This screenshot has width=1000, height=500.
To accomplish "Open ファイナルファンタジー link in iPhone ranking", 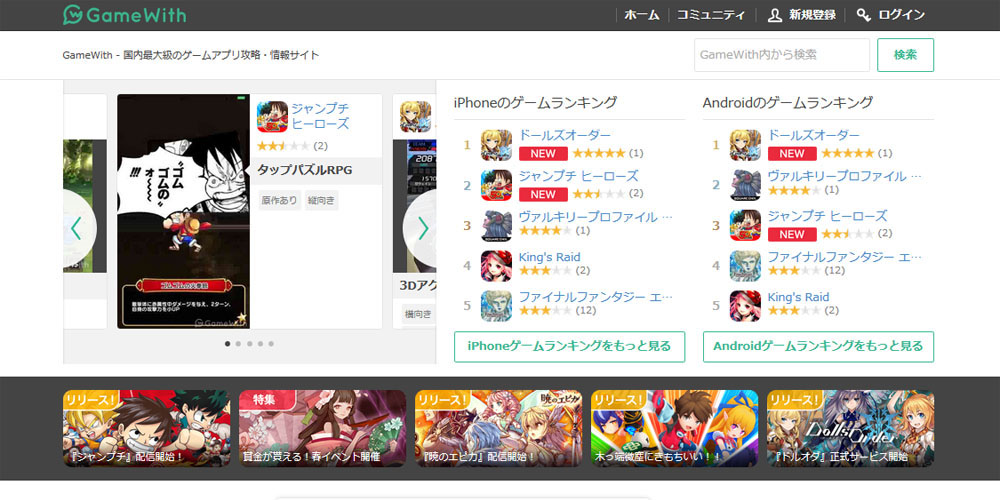I will click(596, 297).
